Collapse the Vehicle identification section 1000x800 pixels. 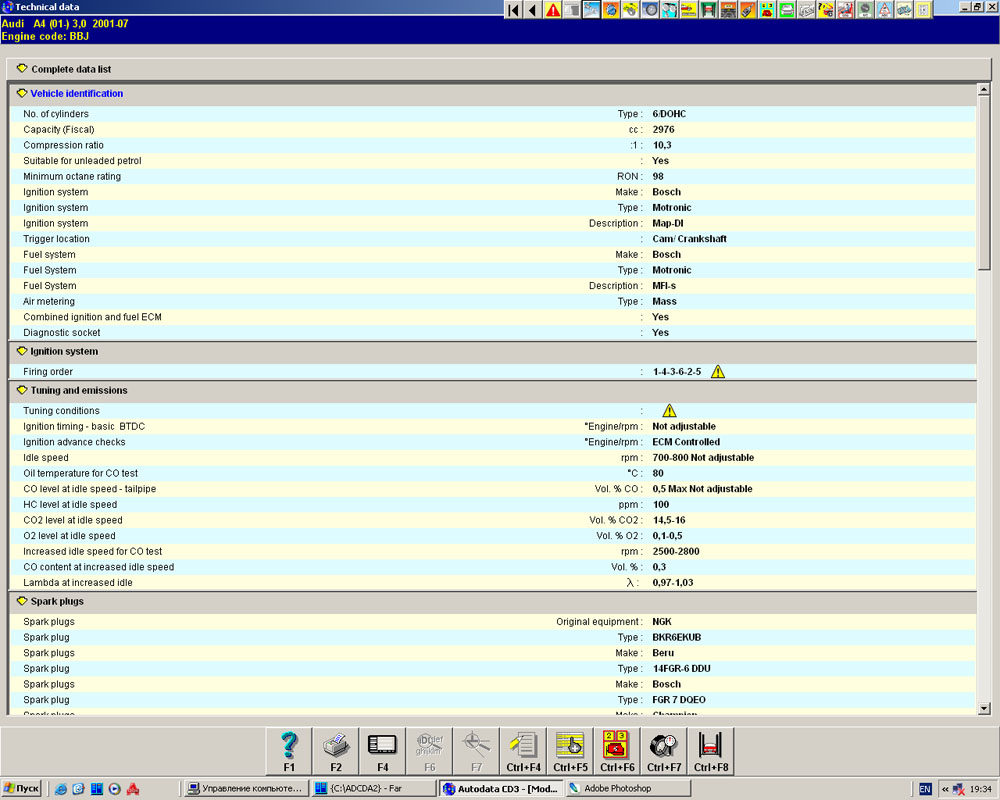pyautogui.click(x=22, y=93)
